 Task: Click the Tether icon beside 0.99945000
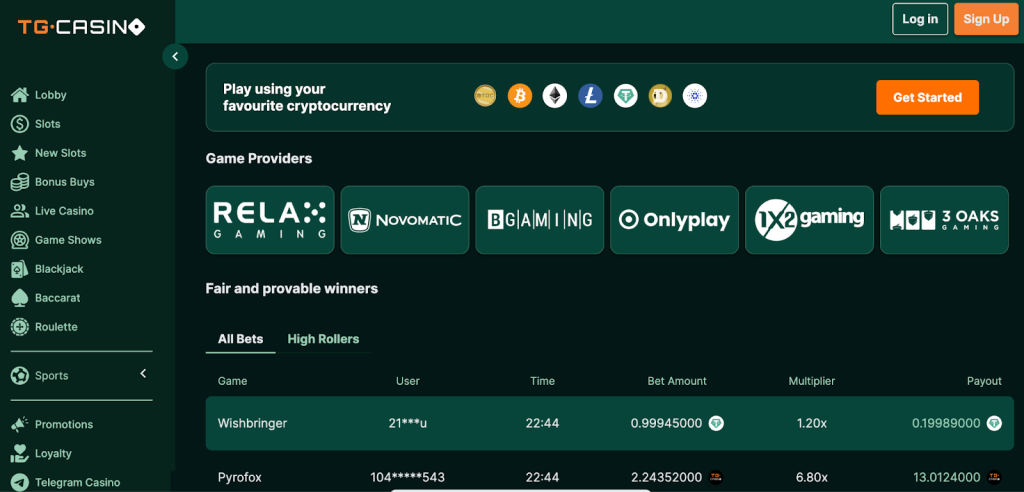(x=716, y=423)
